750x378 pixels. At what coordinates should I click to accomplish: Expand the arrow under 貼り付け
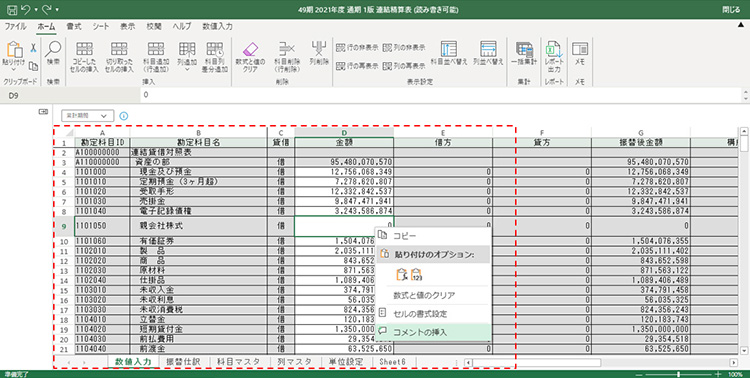pyautogui.click(x=13, y=69)
